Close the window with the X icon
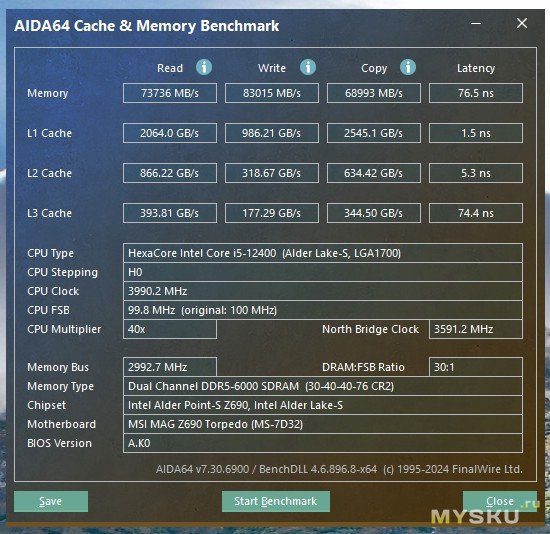This screenshot has width=550, height=534. point(522,24)
